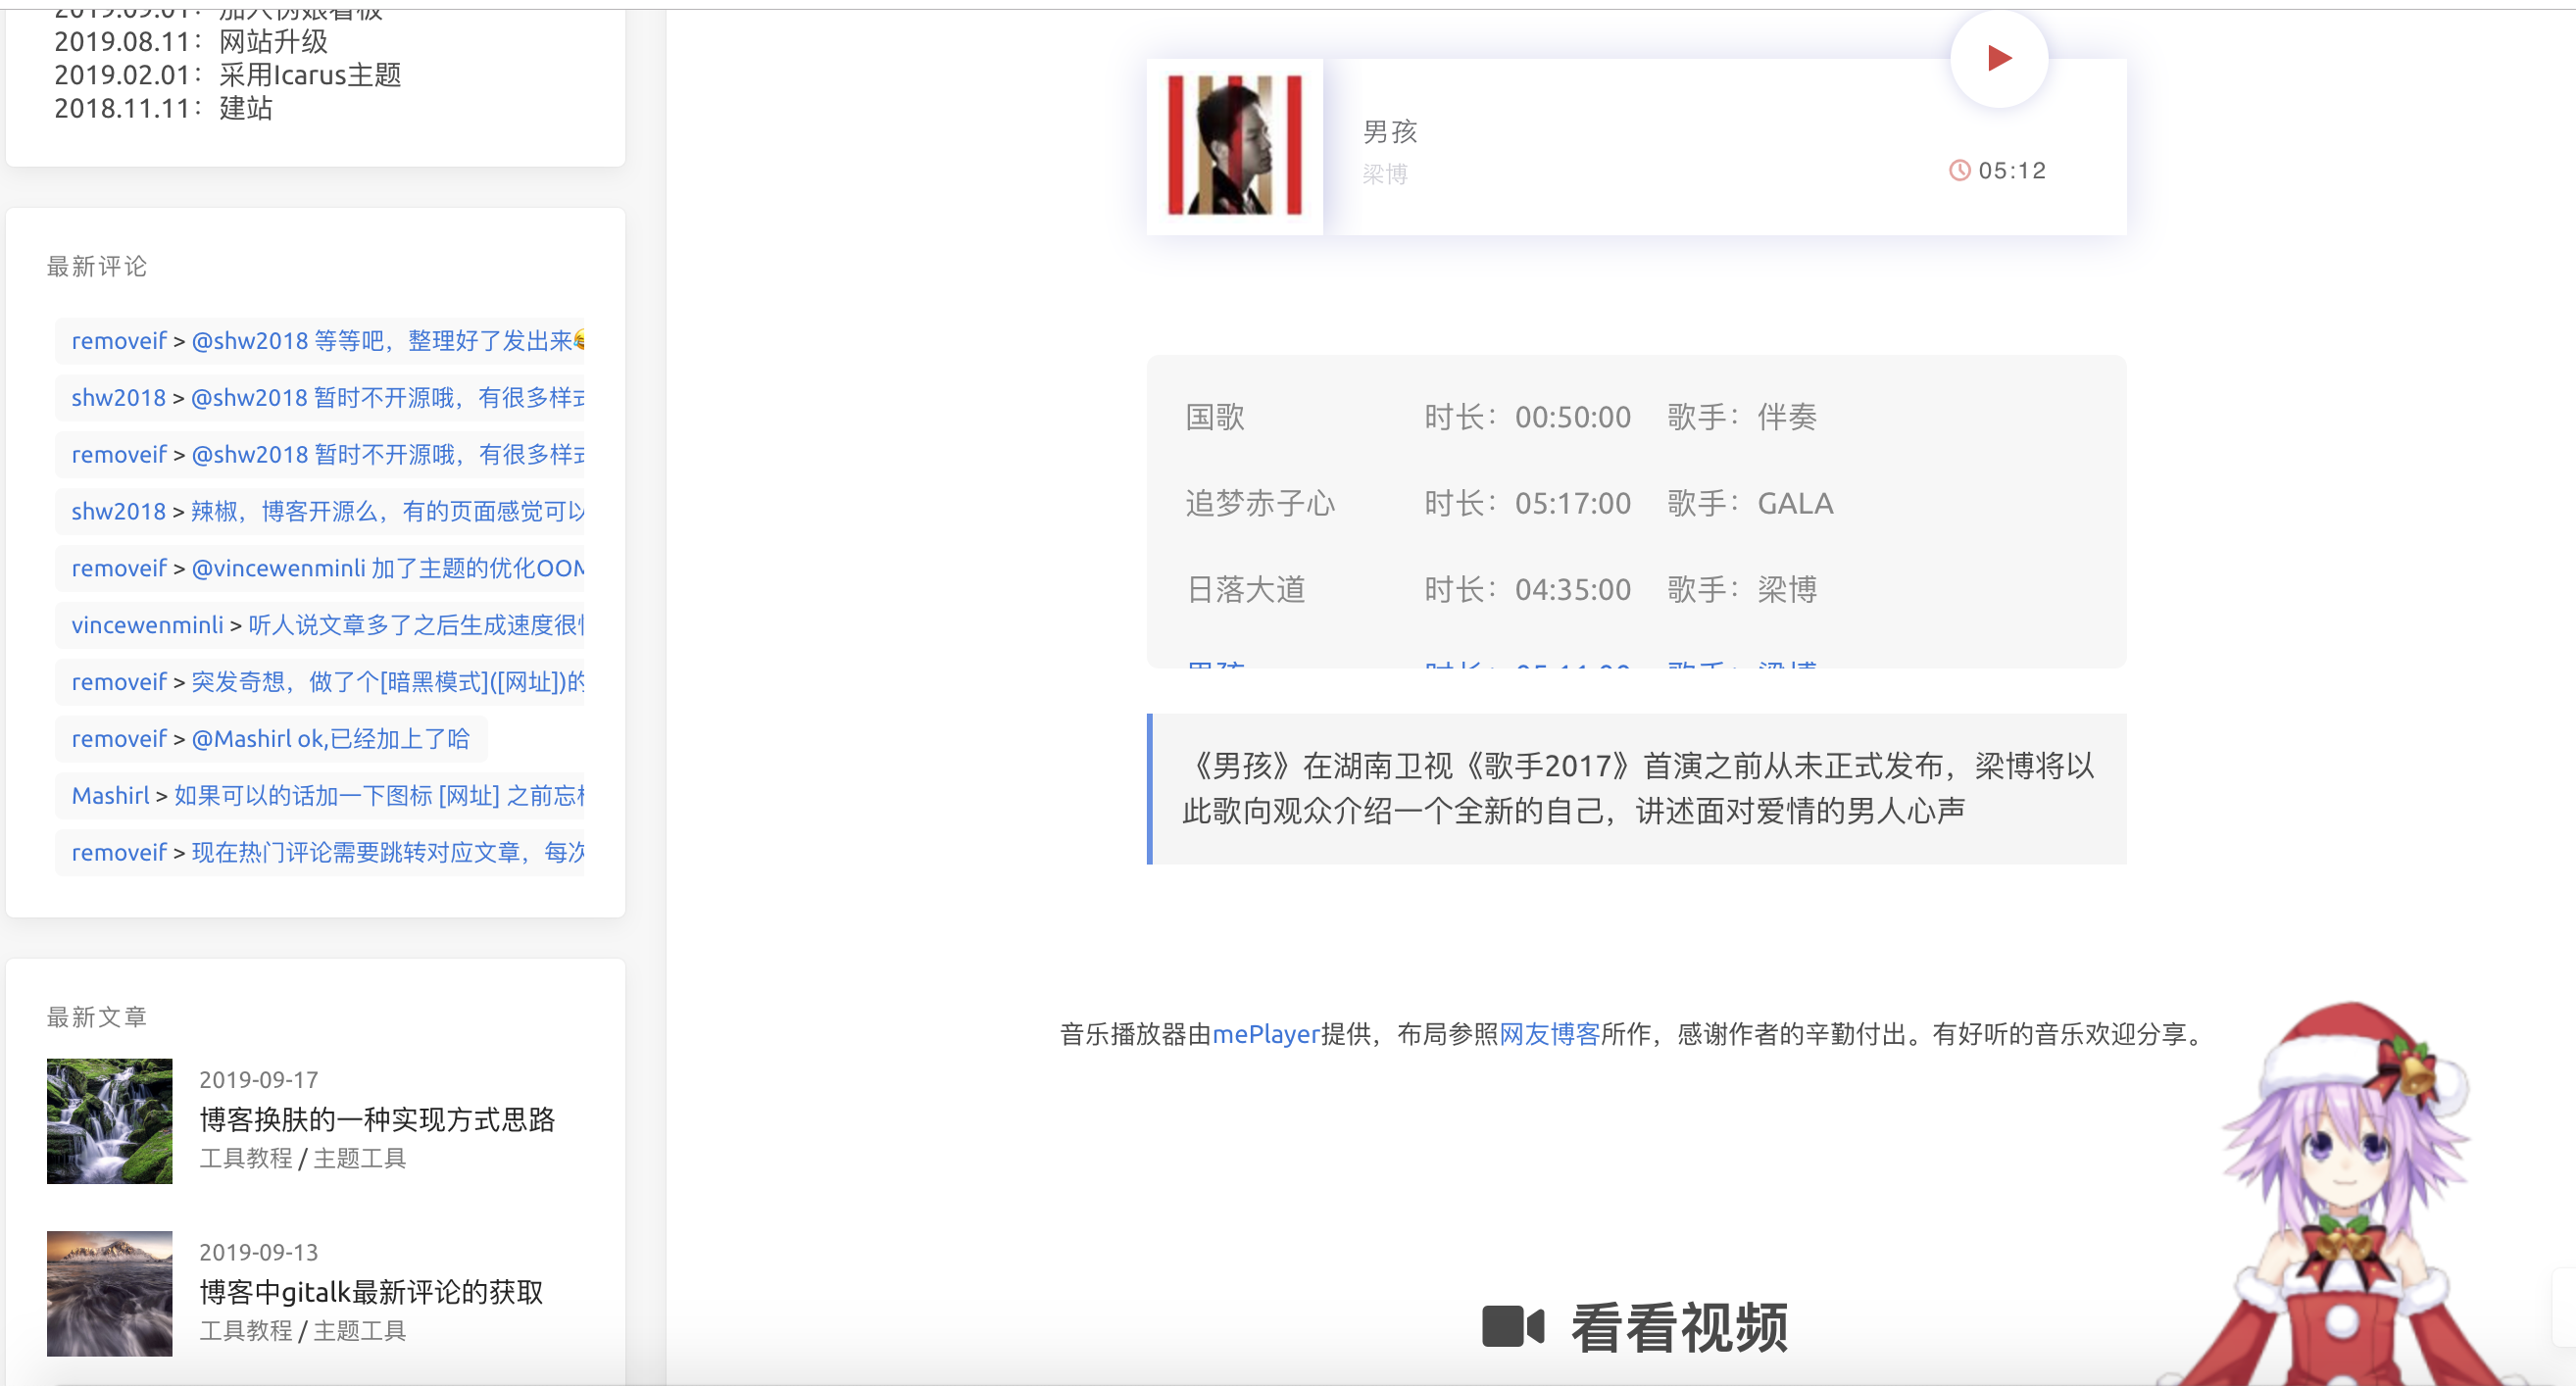
Task: Click the video camera icon before 看看视频
Action: [x=1512, y=1328]
